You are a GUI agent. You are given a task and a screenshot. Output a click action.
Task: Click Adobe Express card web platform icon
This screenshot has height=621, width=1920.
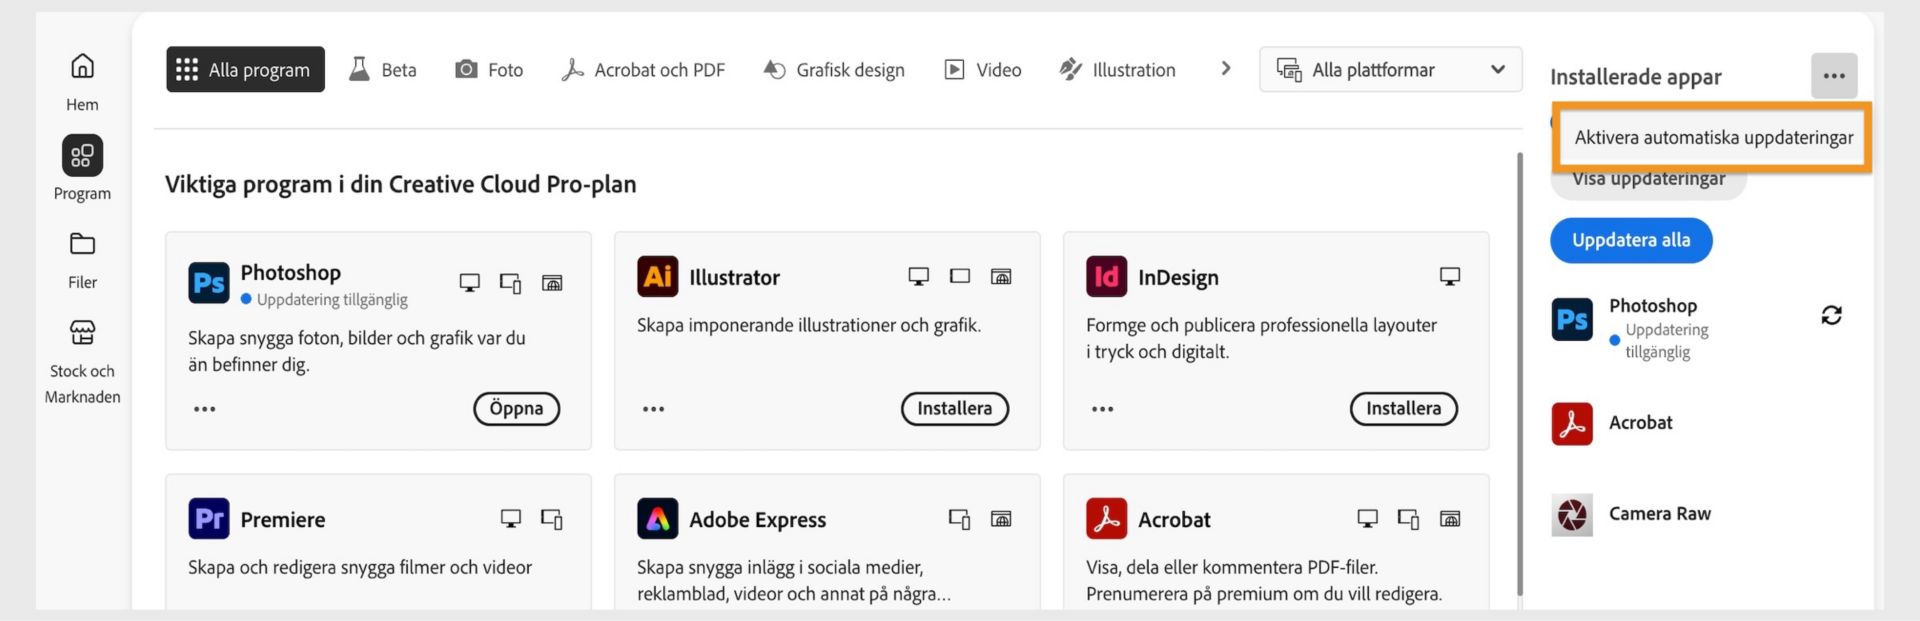[x=1001, y=518]
